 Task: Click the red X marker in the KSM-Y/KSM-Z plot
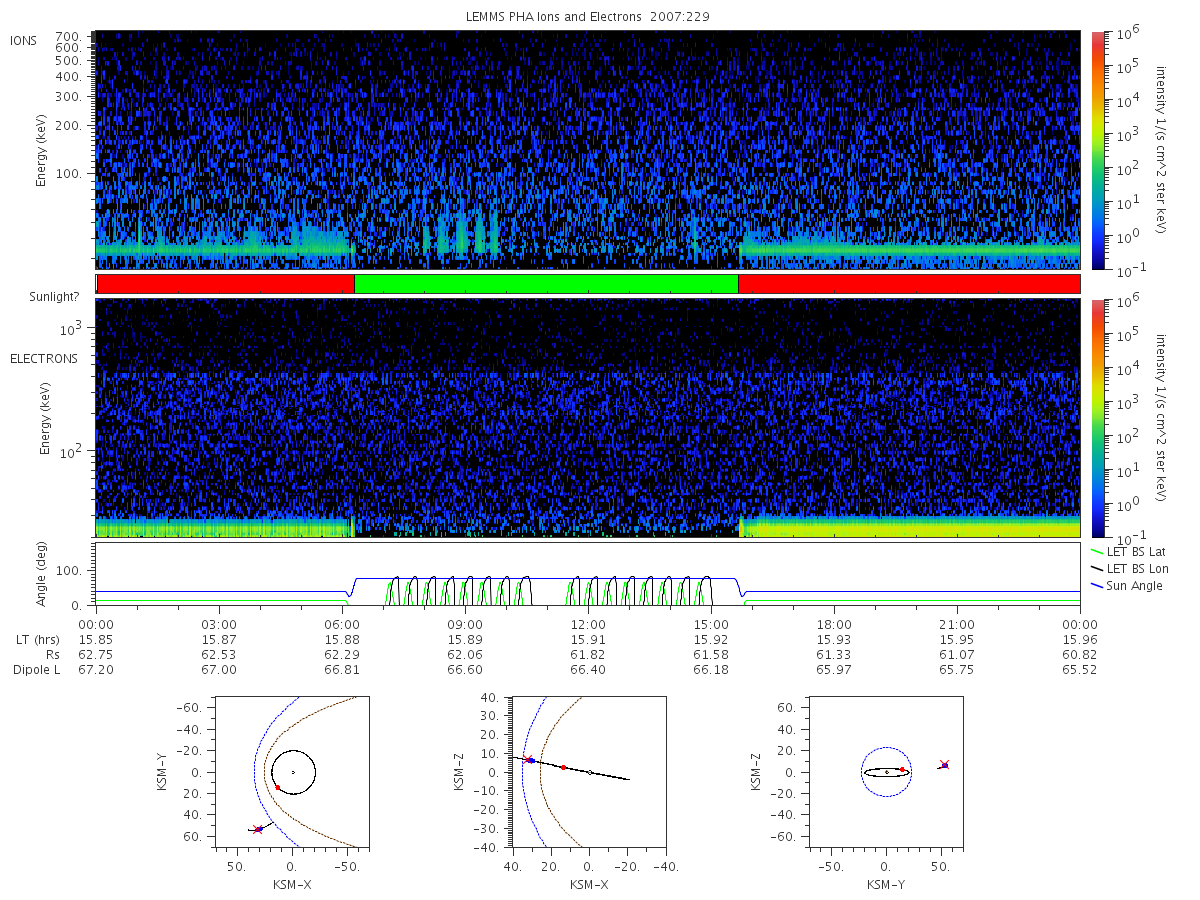coord(944,764)
